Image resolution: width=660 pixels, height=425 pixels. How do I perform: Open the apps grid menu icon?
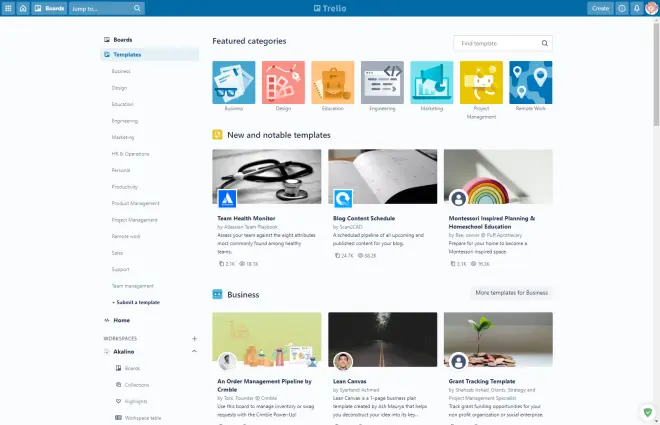click(8, 8)
